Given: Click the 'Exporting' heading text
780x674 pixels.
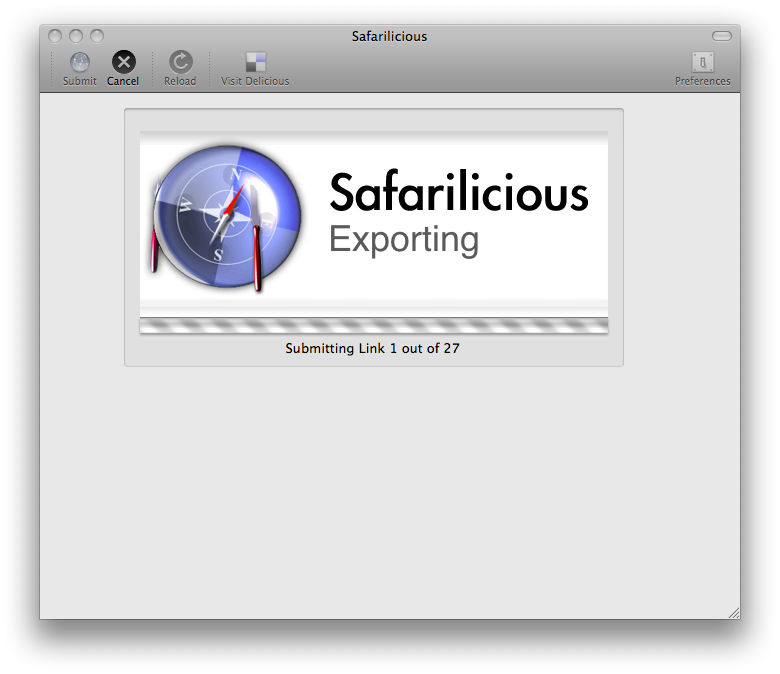Looking at the screenshot, I should pos(404,241).
